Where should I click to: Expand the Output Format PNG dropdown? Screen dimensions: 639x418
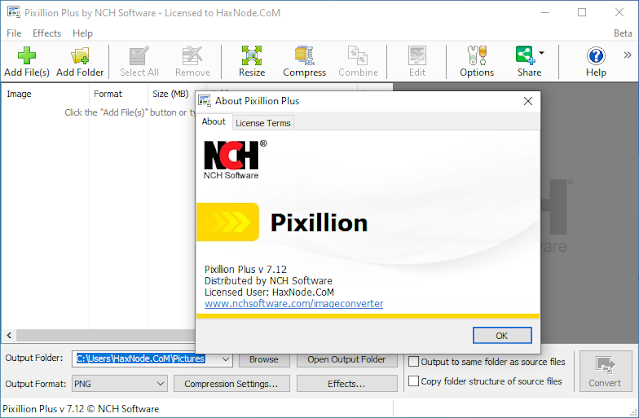[x=161, y=384]
